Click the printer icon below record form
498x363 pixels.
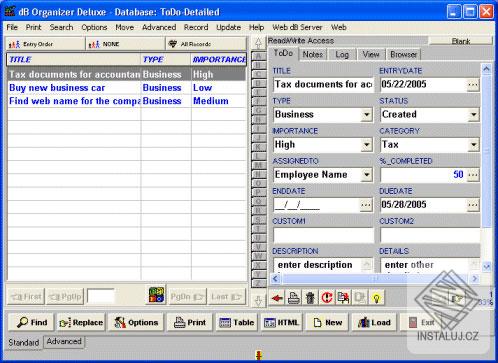click(x=294, y=297)
